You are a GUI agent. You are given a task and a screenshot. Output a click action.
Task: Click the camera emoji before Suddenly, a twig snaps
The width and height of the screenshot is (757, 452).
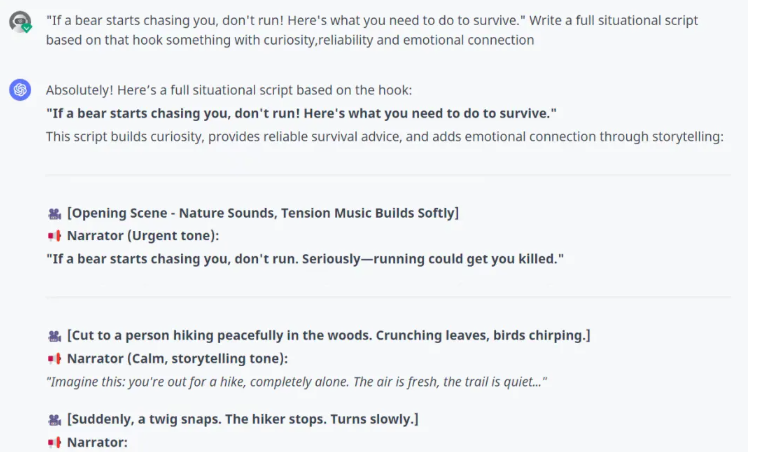(x=54, y=419)
